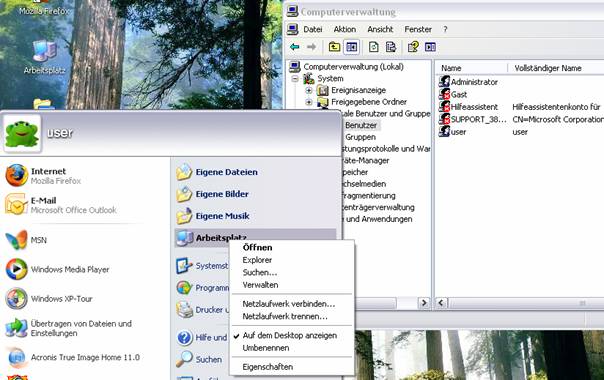Expand the Ereignisanzeige tree node

[309, 91]
